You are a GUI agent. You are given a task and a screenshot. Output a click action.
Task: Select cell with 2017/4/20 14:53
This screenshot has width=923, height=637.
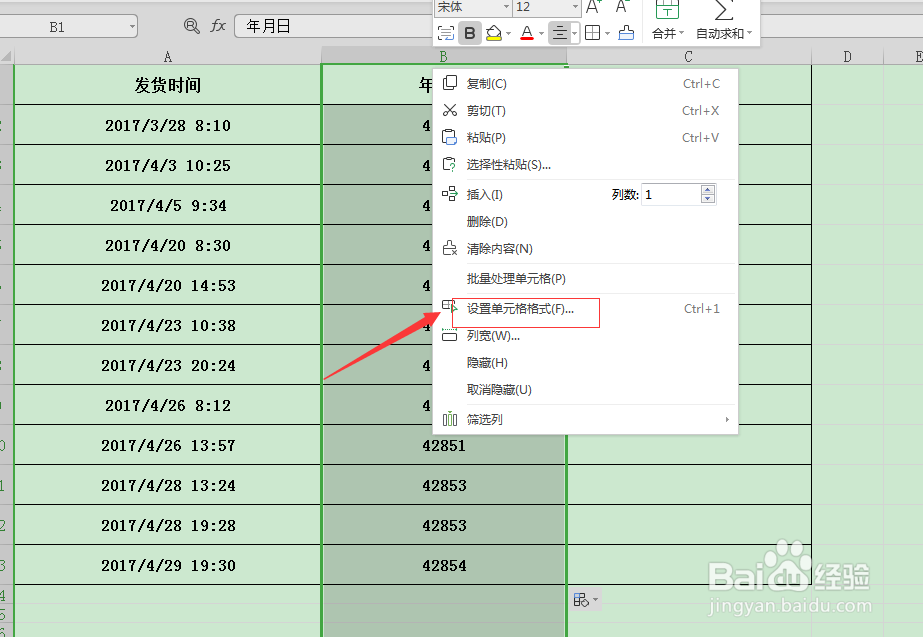coord(168,286)
